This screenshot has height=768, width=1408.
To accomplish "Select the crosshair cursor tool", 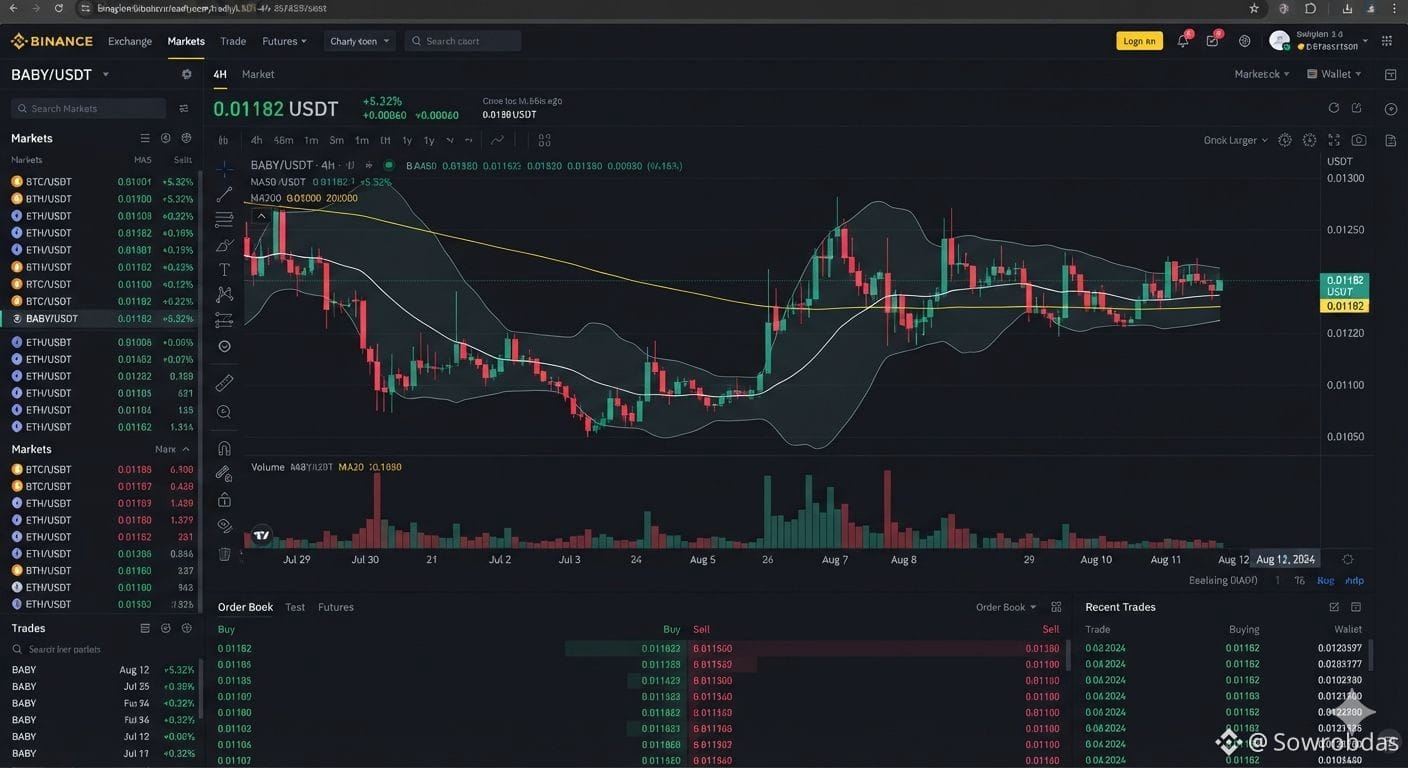I will click(x=224, y=168).
